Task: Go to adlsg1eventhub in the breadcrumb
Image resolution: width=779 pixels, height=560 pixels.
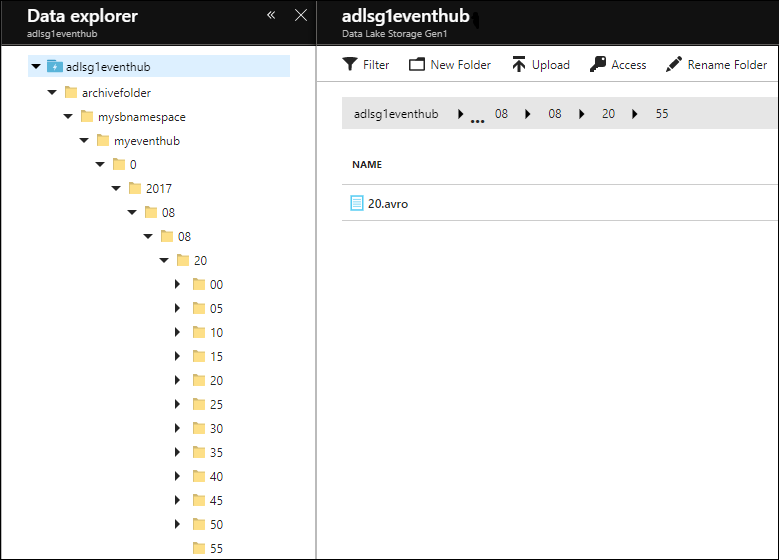Action: [x=396, y=114]
